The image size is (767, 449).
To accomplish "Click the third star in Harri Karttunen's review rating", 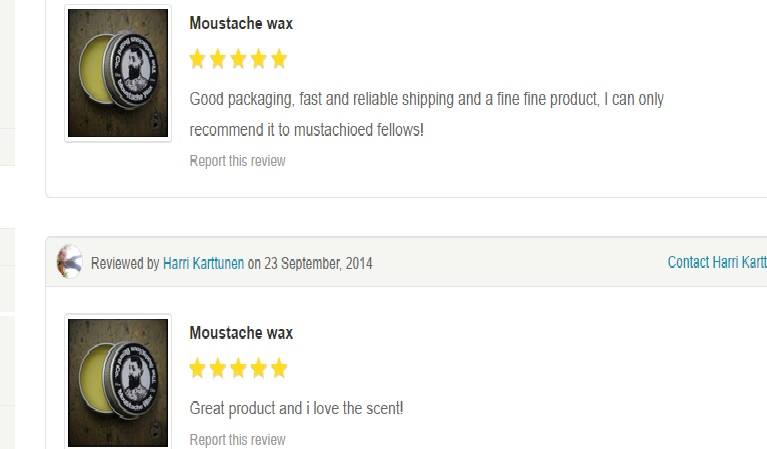I will coord(238,369).
